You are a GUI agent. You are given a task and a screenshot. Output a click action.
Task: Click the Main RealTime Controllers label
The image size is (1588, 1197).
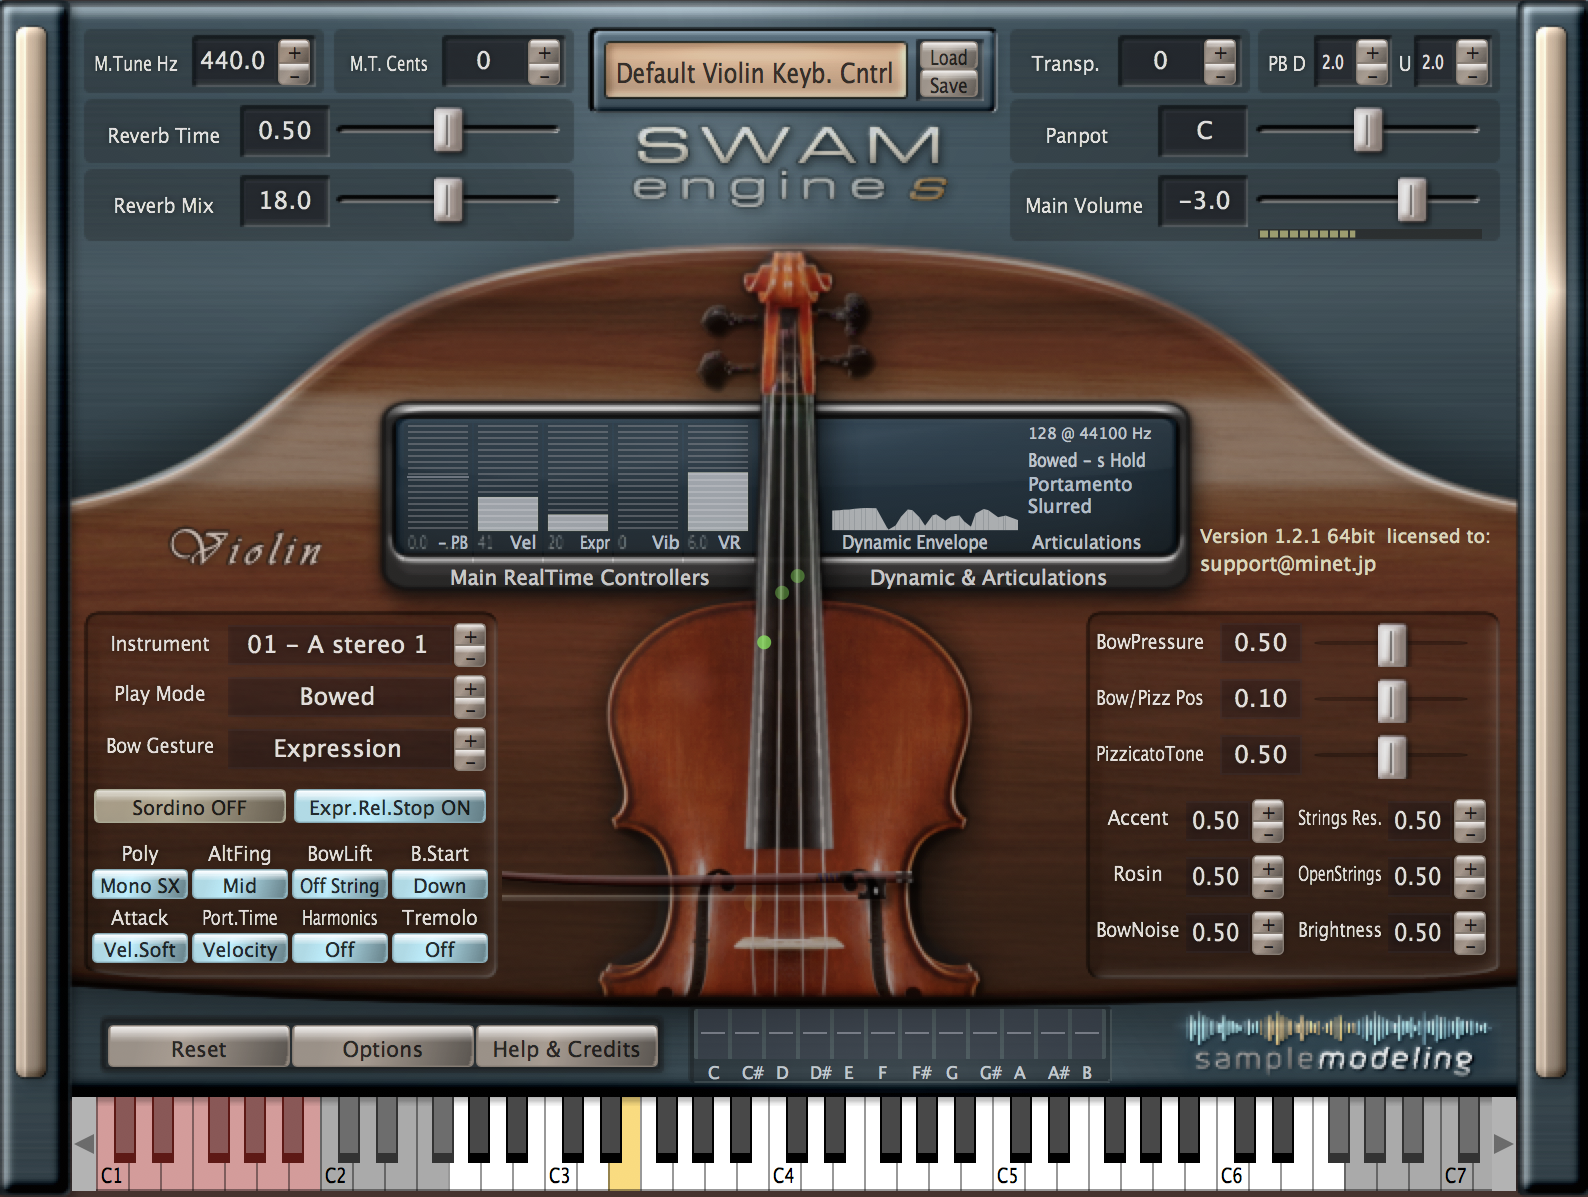(x=579, y=577)
